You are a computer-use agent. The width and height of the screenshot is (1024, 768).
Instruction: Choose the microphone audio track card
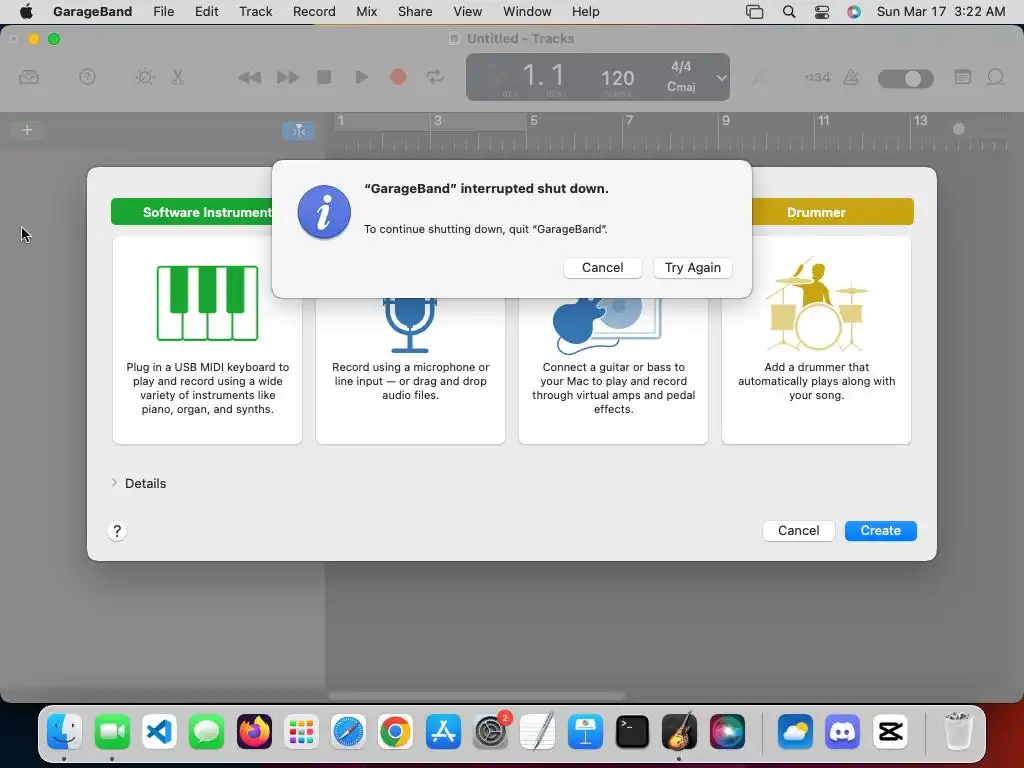click(410, 371)
